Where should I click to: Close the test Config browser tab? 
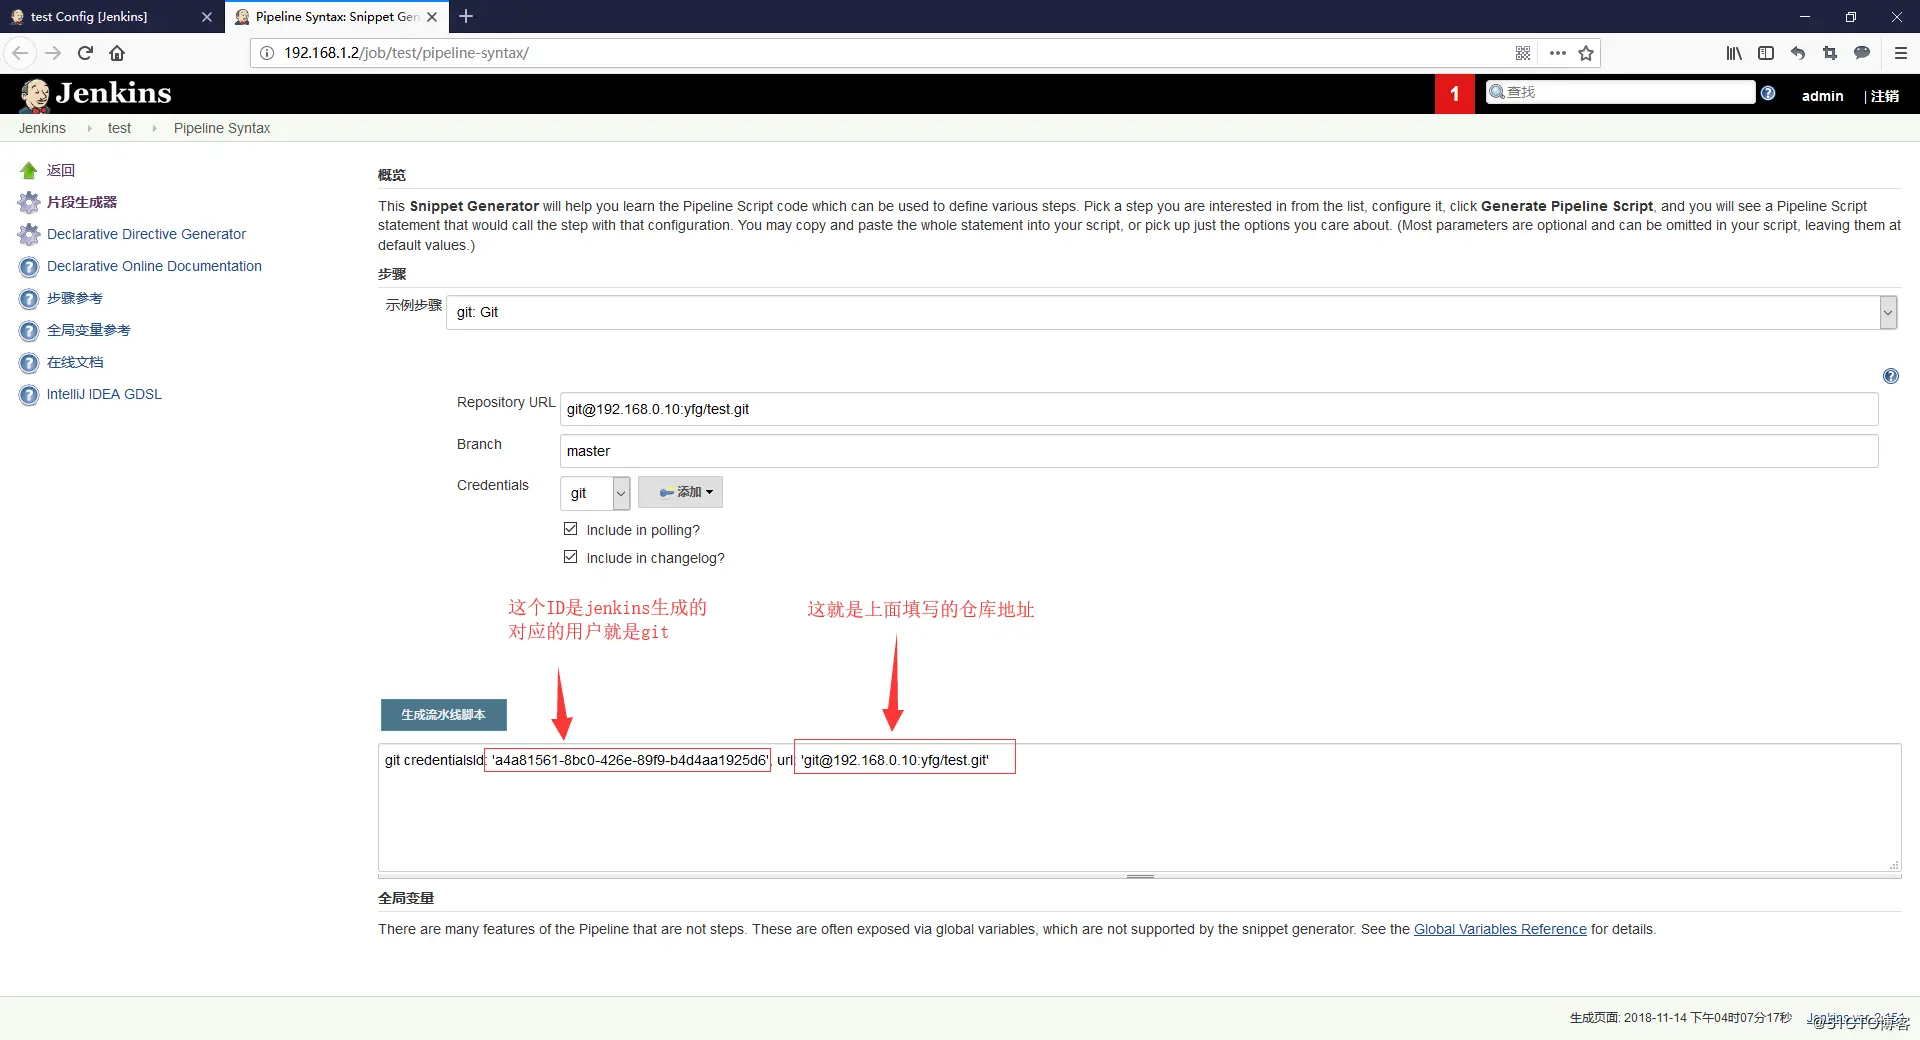[207, 17]
